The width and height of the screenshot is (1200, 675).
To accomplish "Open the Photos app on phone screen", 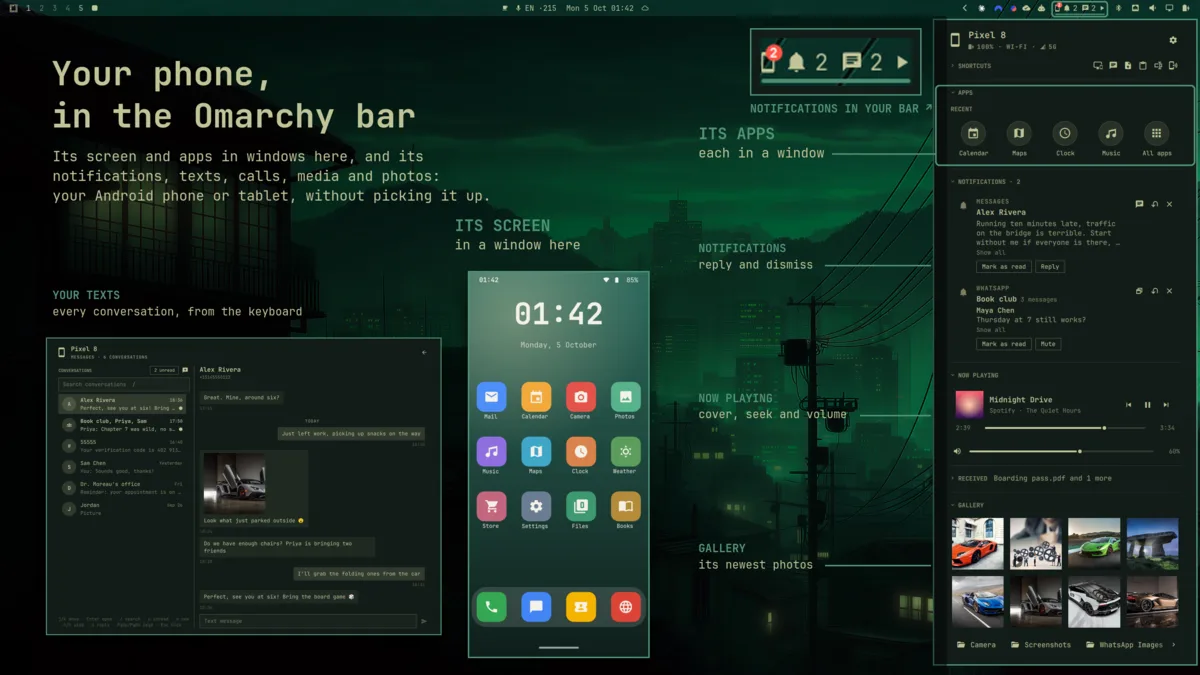I will tap(625, 397).
